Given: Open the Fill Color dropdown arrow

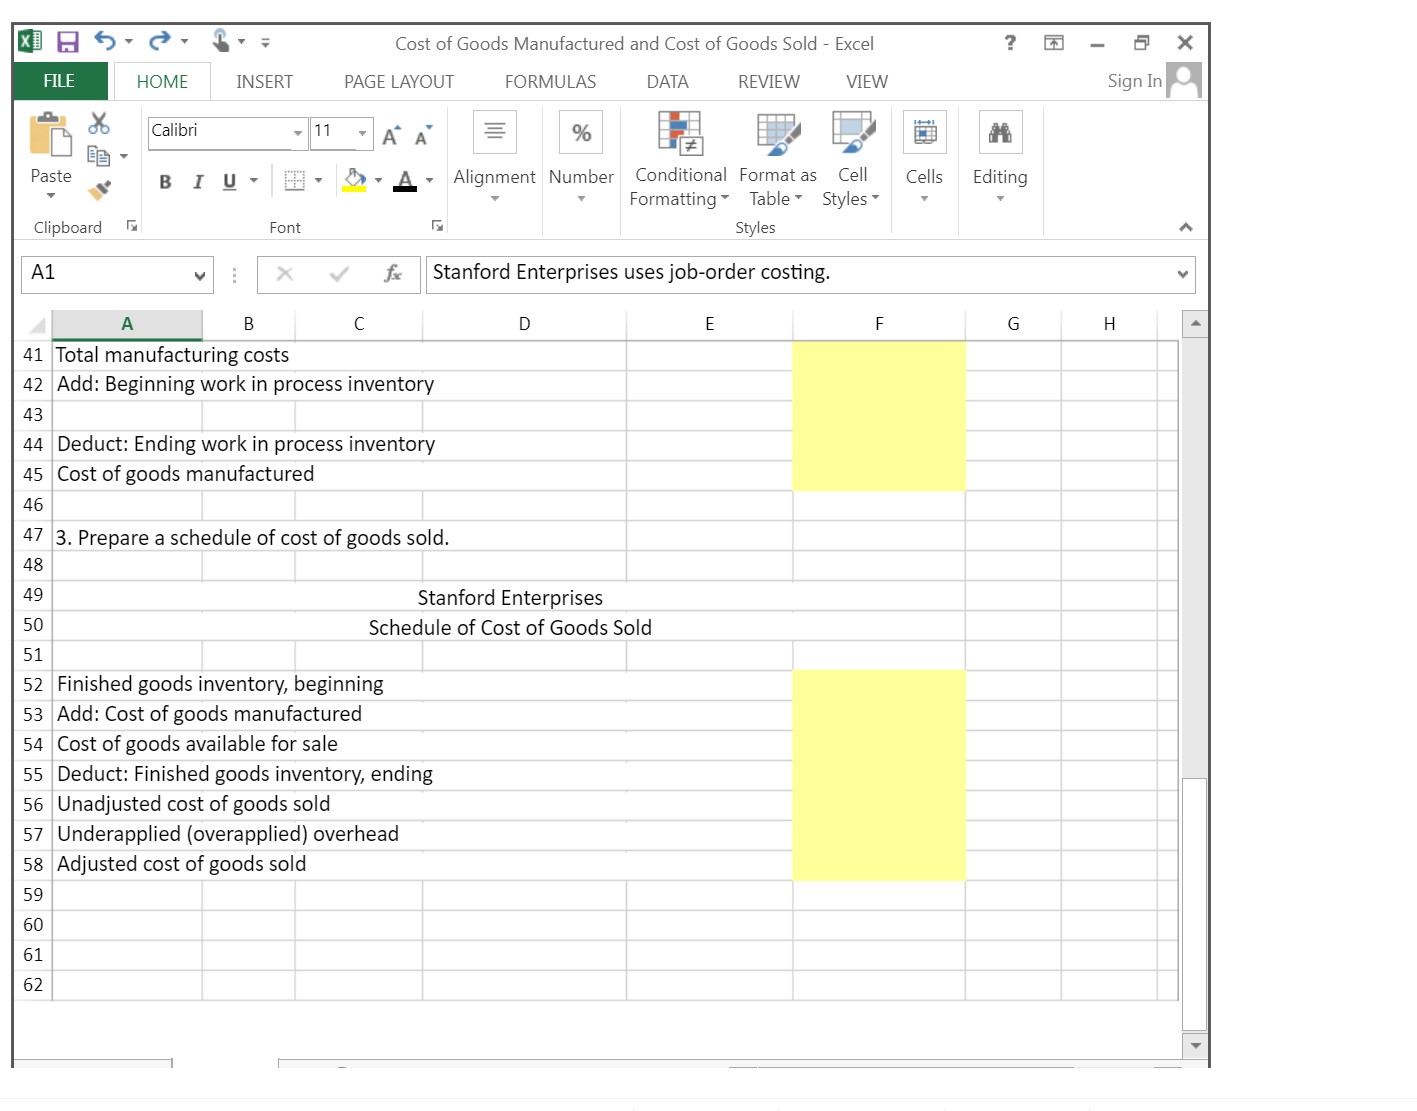Looking at the screenshot, I should pyautogui.click(x=379, y=181).
